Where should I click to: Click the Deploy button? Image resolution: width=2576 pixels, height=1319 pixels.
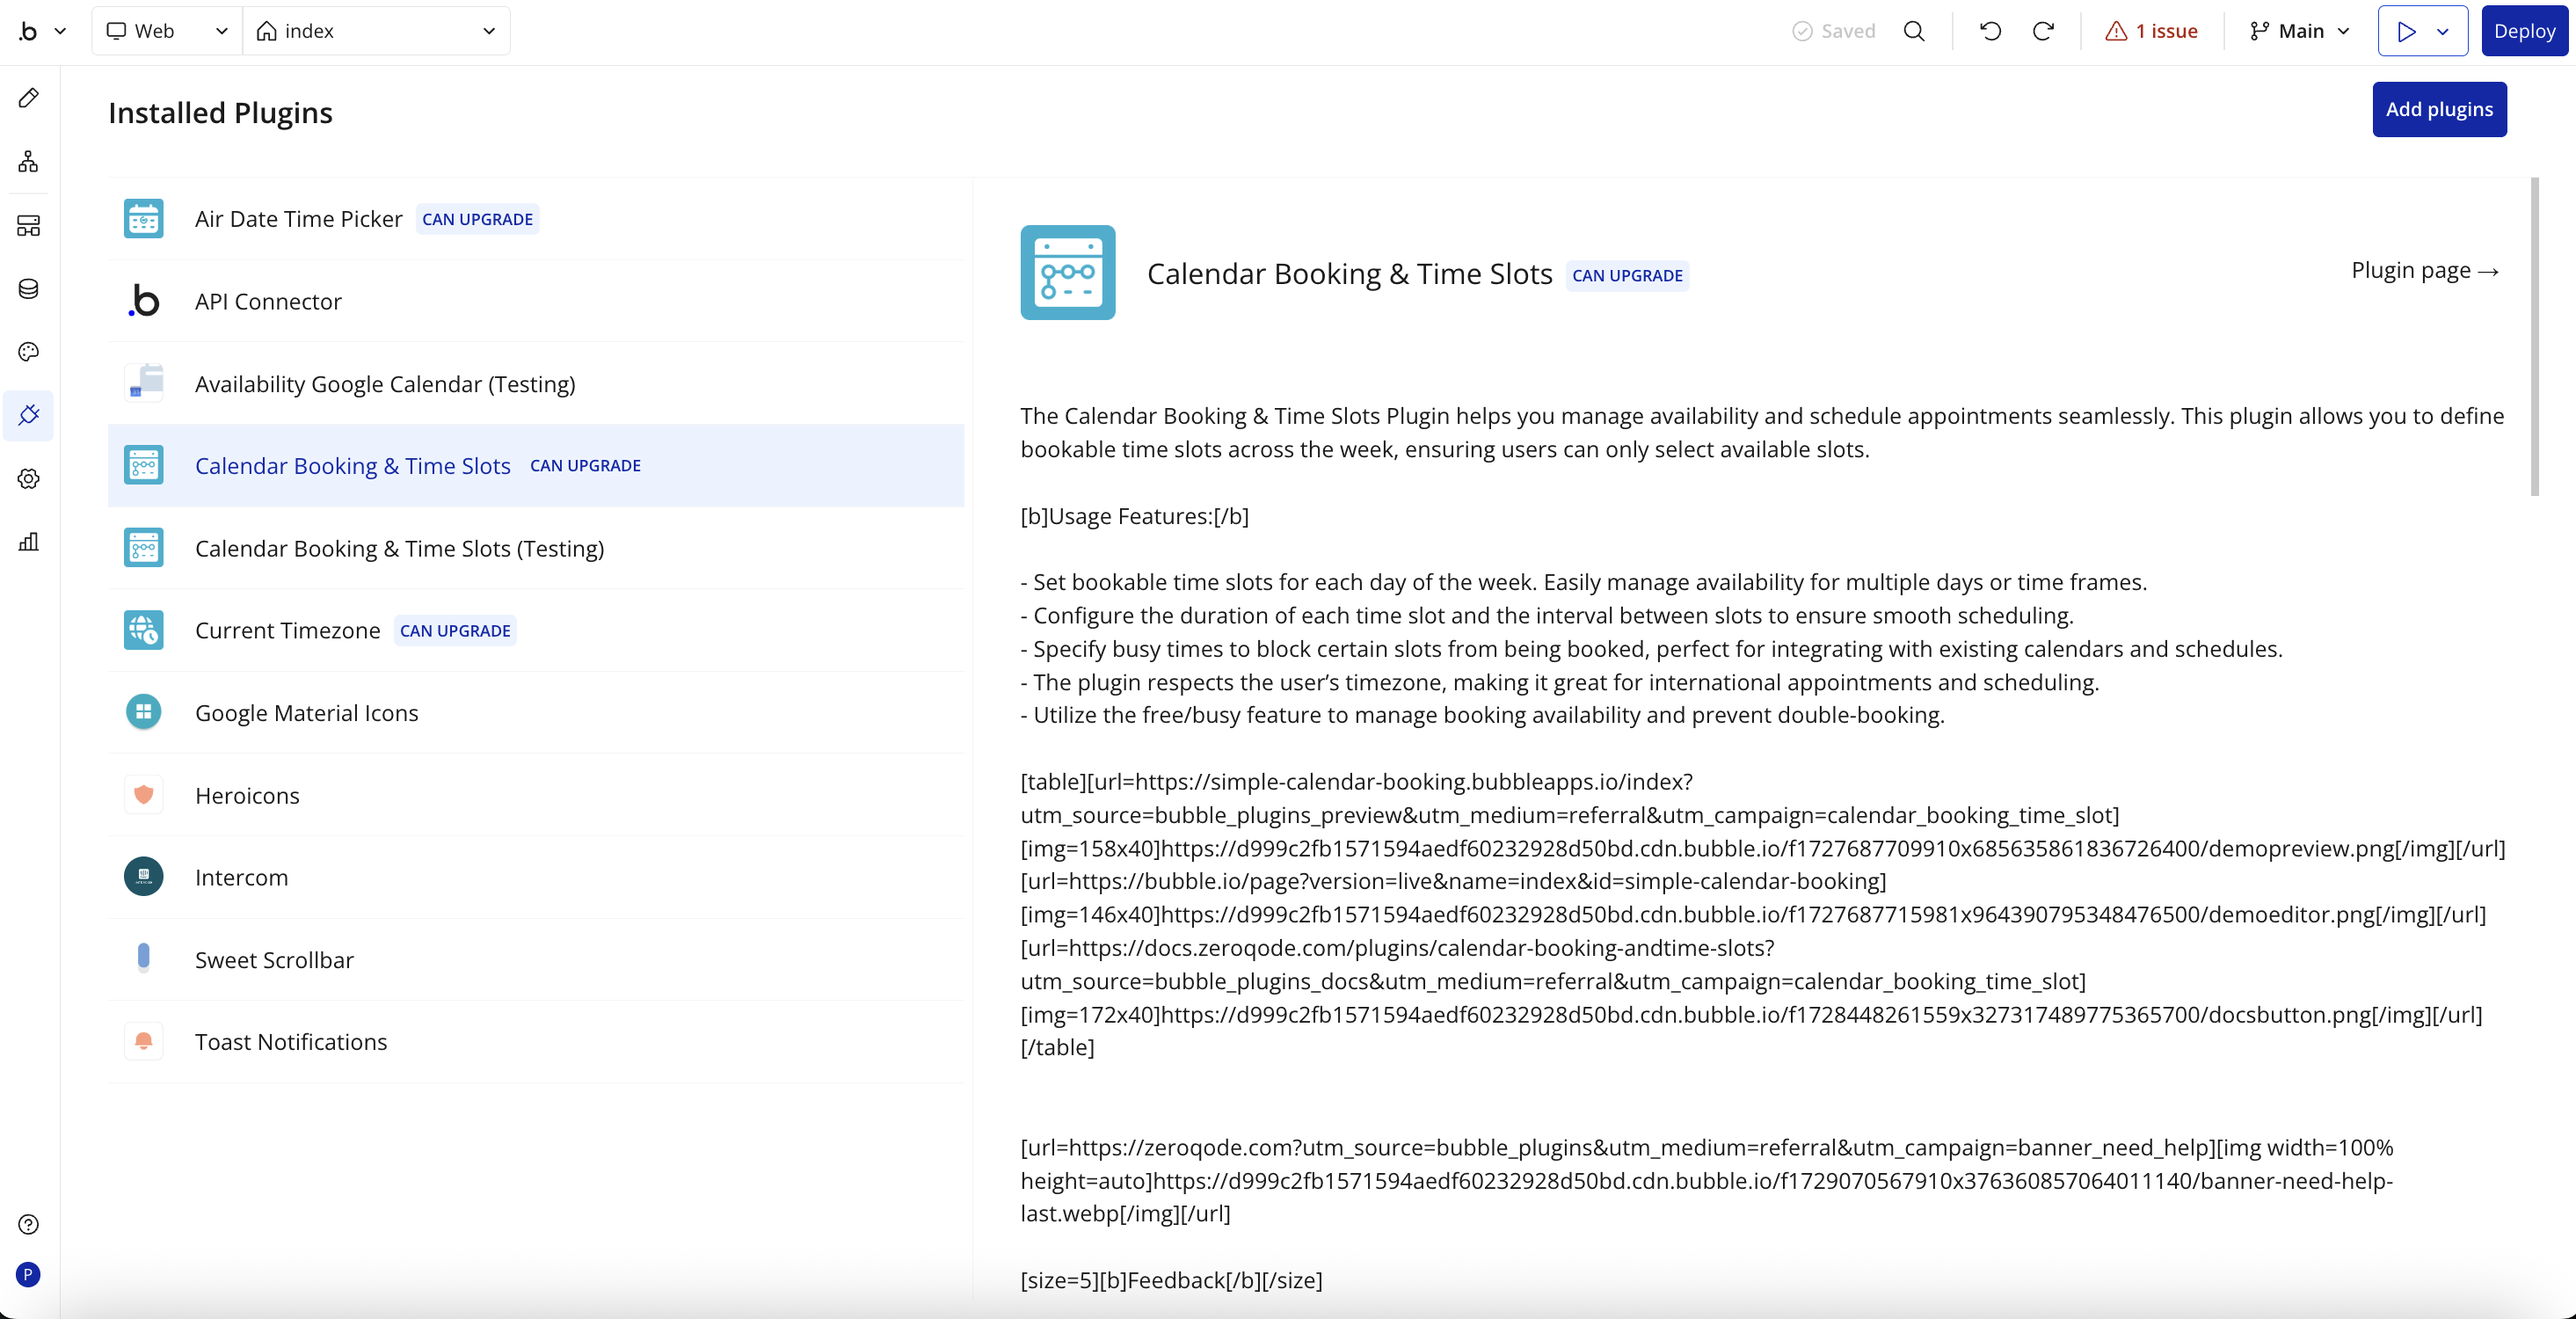click(x=2523, y=31)
